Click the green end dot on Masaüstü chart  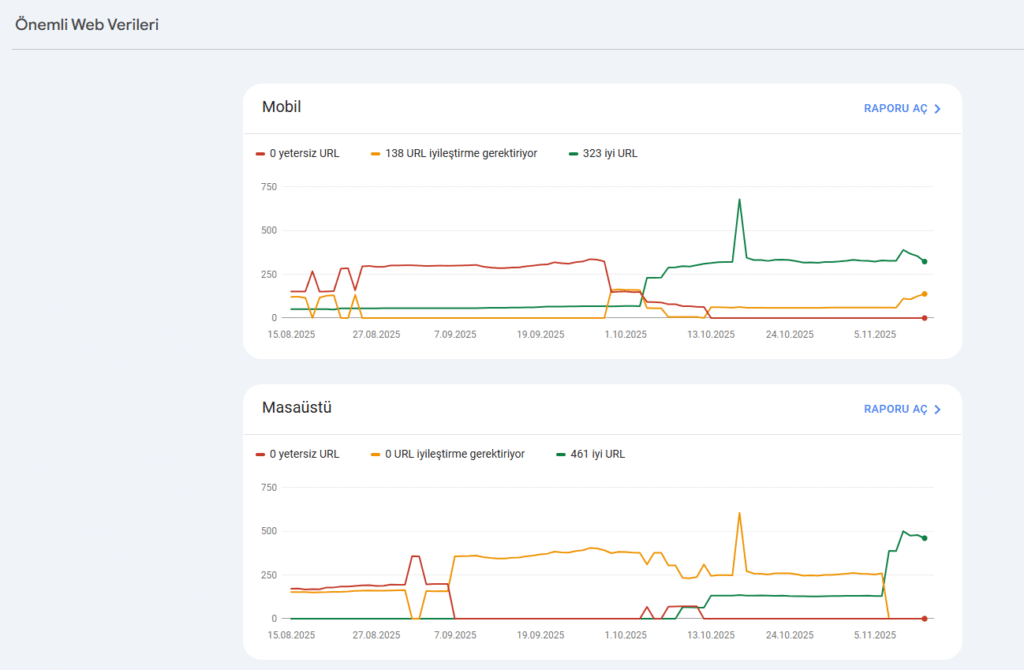click(925, 538)
